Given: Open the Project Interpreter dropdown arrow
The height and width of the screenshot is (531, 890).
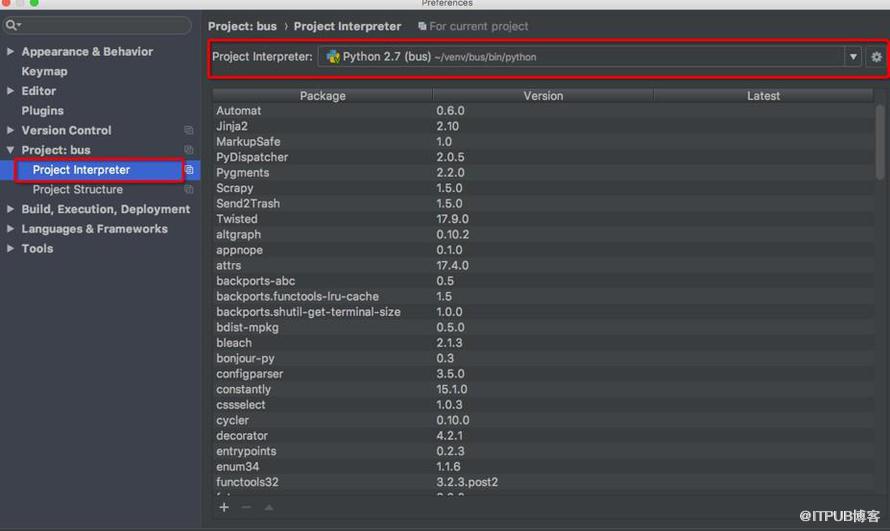Looking at the screenshot, I should coord(853,57).
